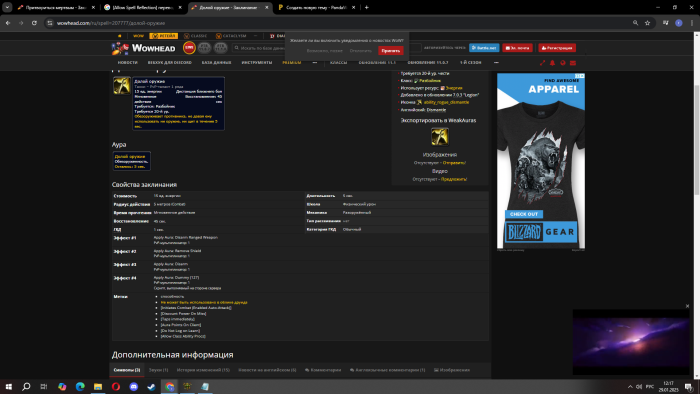Open Task View on the taskbar
This screenshot has height=394, width=700.
[44, 386]
